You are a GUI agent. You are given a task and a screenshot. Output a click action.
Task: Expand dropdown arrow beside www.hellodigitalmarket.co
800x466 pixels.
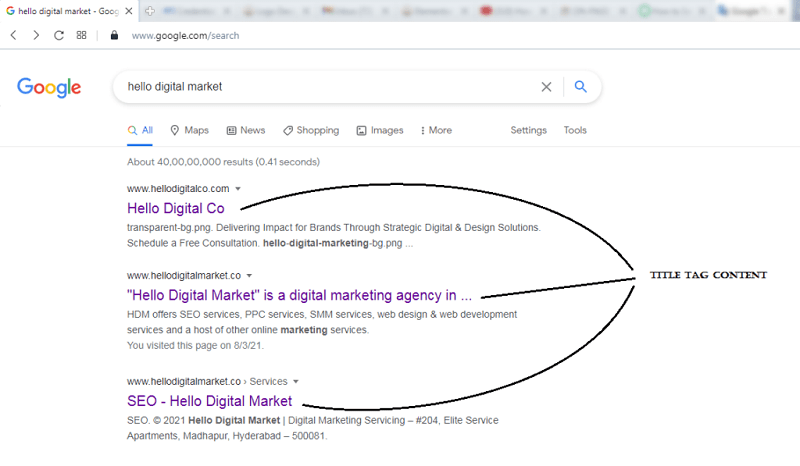tap(249, 276)
